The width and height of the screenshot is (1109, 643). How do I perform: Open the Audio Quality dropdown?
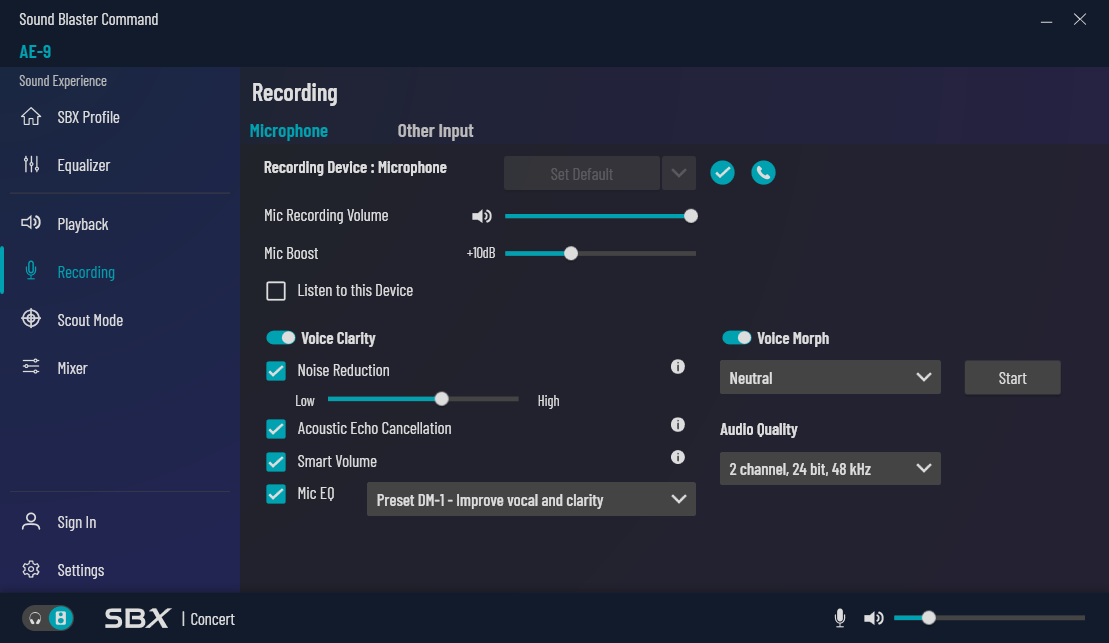click(830, 468)
